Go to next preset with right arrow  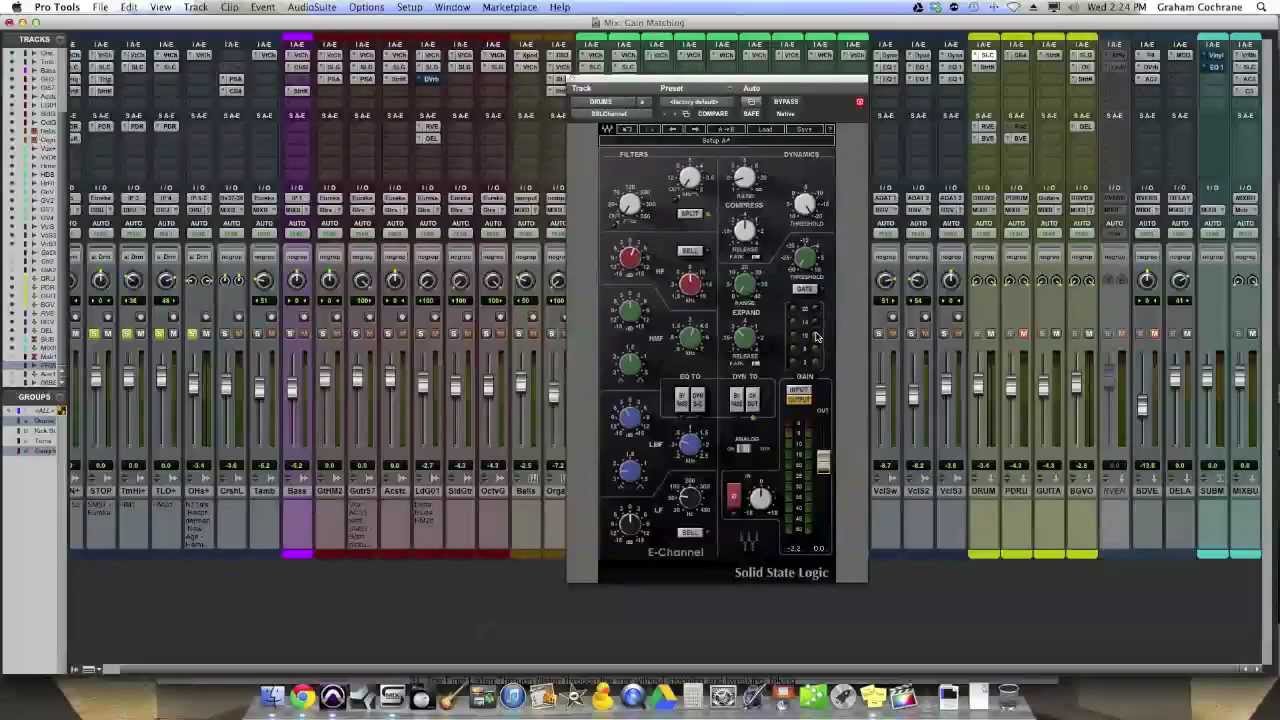695,129
